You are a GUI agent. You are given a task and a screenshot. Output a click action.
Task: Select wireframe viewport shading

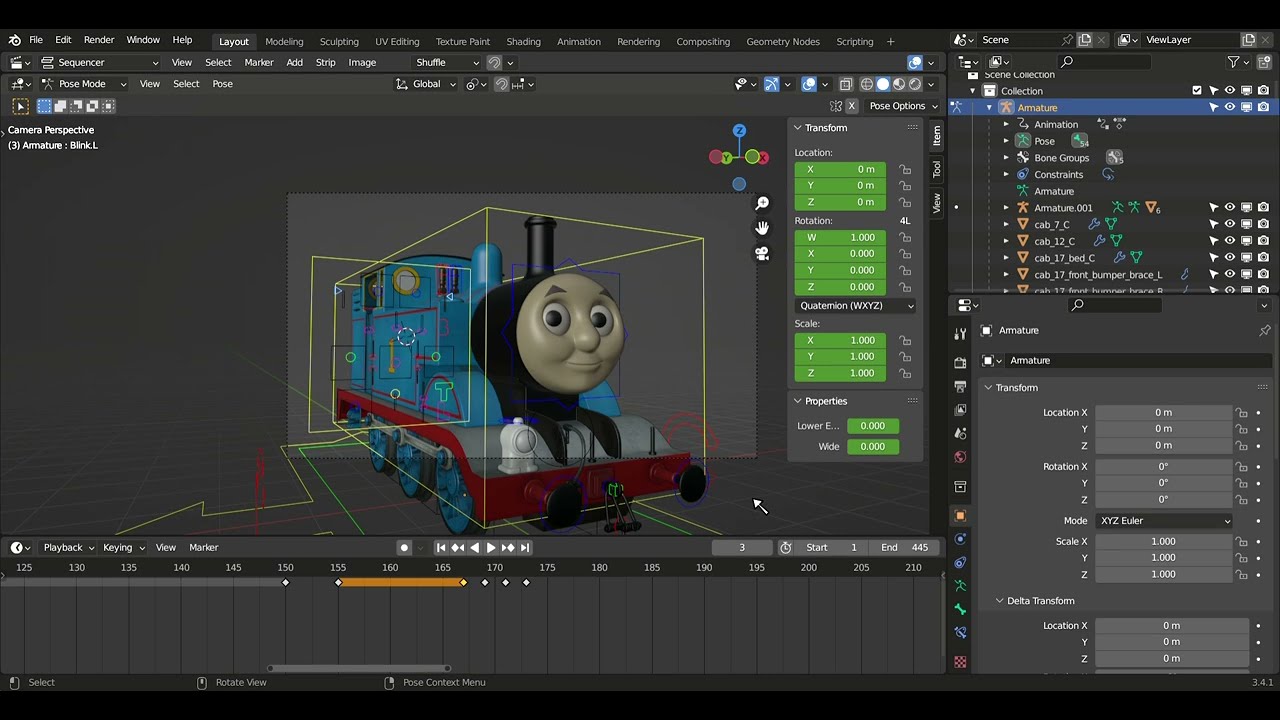[867, 84]
